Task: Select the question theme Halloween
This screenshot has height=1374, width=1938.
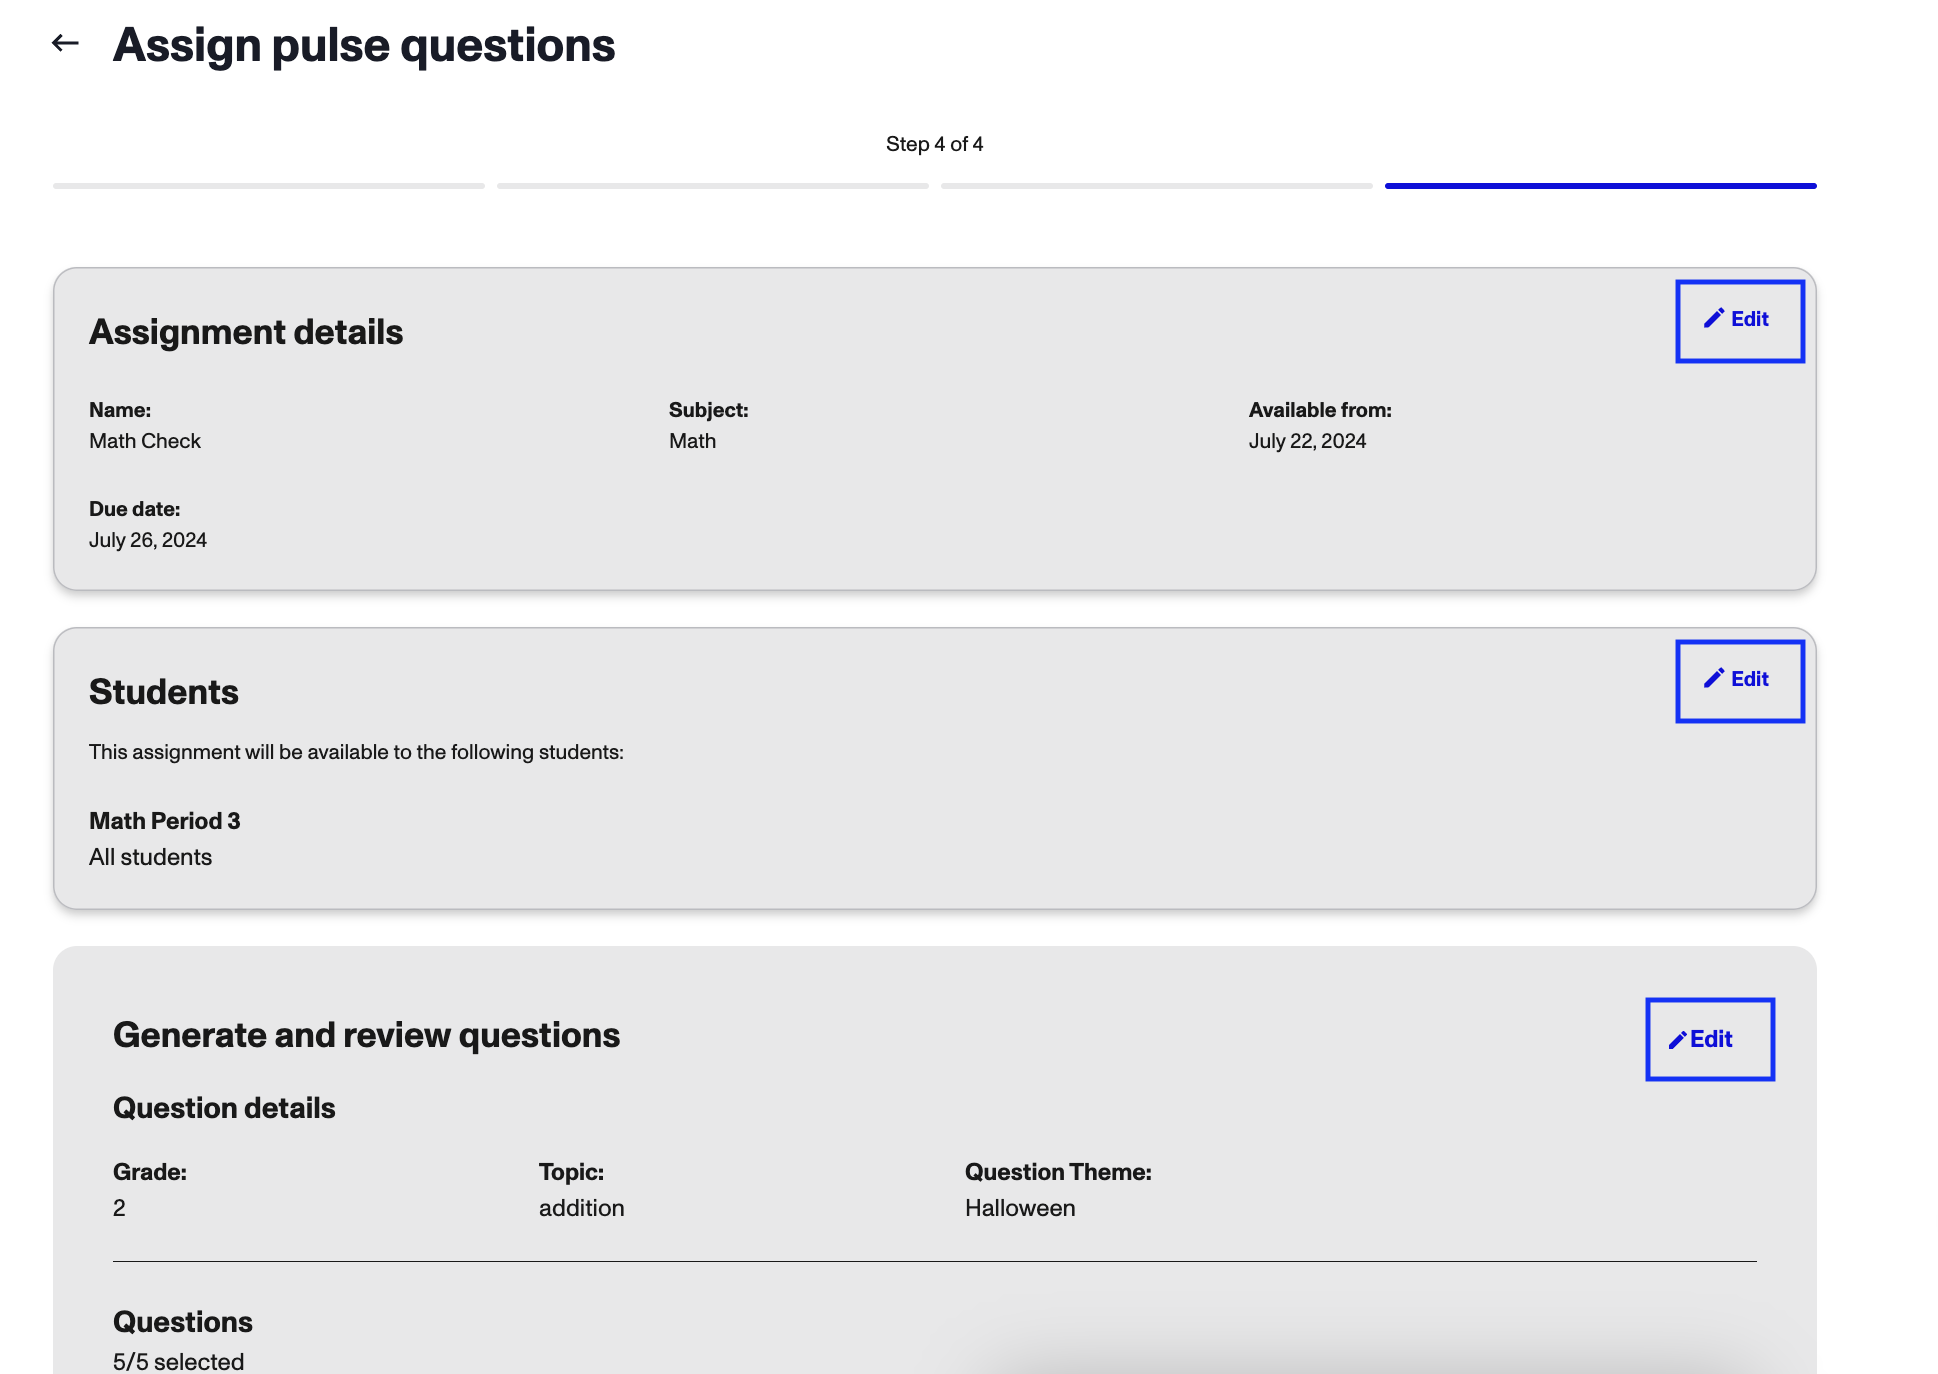Action: [x=1020, y=1208]
